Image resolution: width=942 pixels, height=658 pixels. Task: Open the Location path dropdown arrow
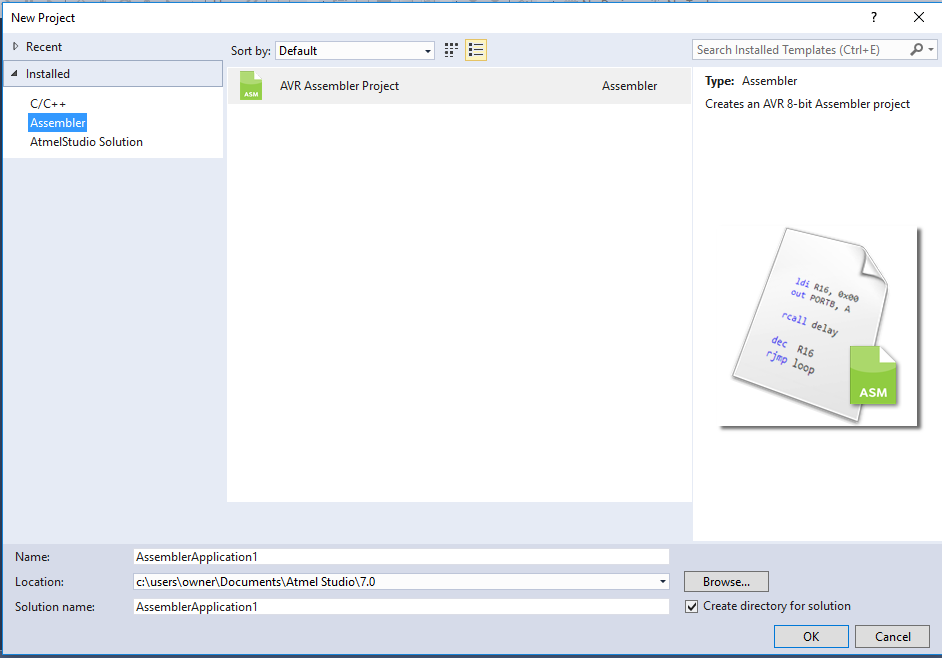pos(663,582)
